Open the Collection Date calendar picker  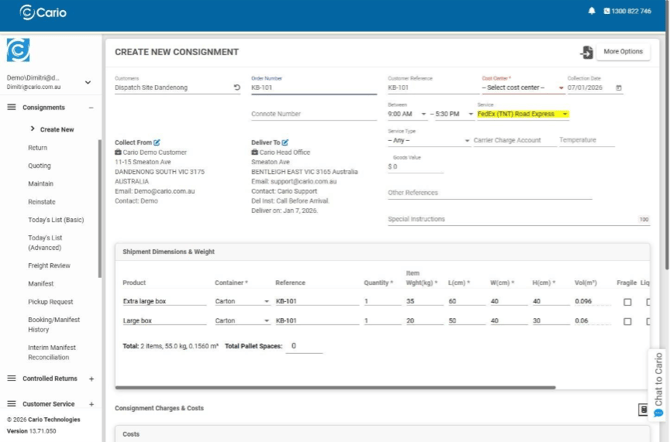click(619, 88)
